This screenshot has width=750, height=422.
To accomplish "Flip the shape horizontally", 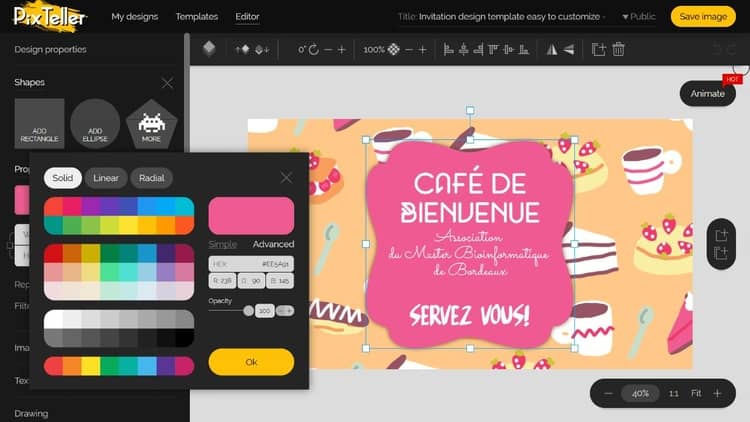I will click(x=550, y=49).
